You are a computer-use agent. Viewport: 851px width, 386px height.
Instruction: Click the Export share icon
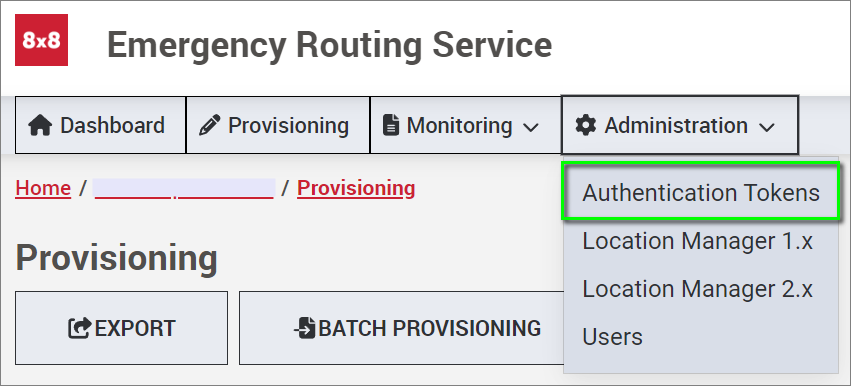click(x=80, y=328)
